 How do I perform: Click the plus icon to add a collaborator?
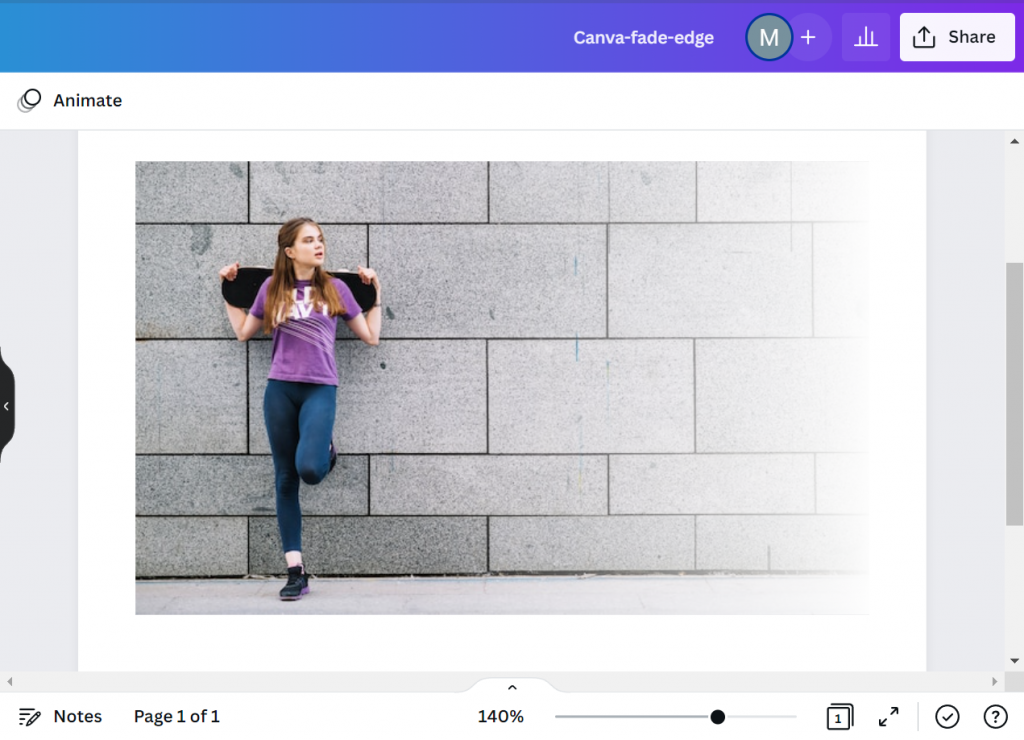tap(808, 37)
